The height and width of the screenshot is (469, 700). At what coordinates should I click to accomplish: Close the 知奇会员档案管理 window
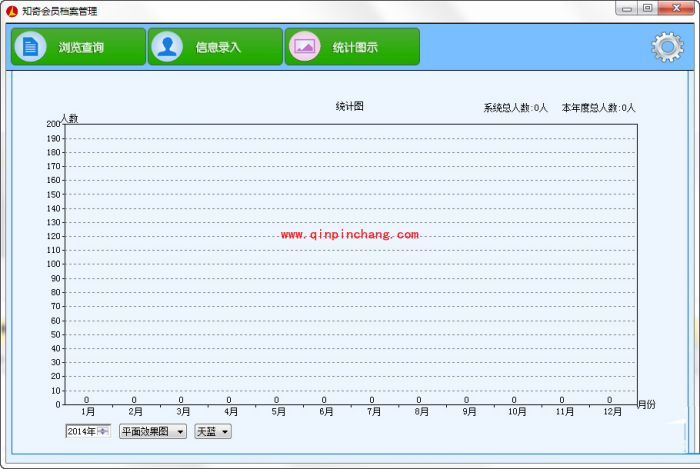pos(676,8)
